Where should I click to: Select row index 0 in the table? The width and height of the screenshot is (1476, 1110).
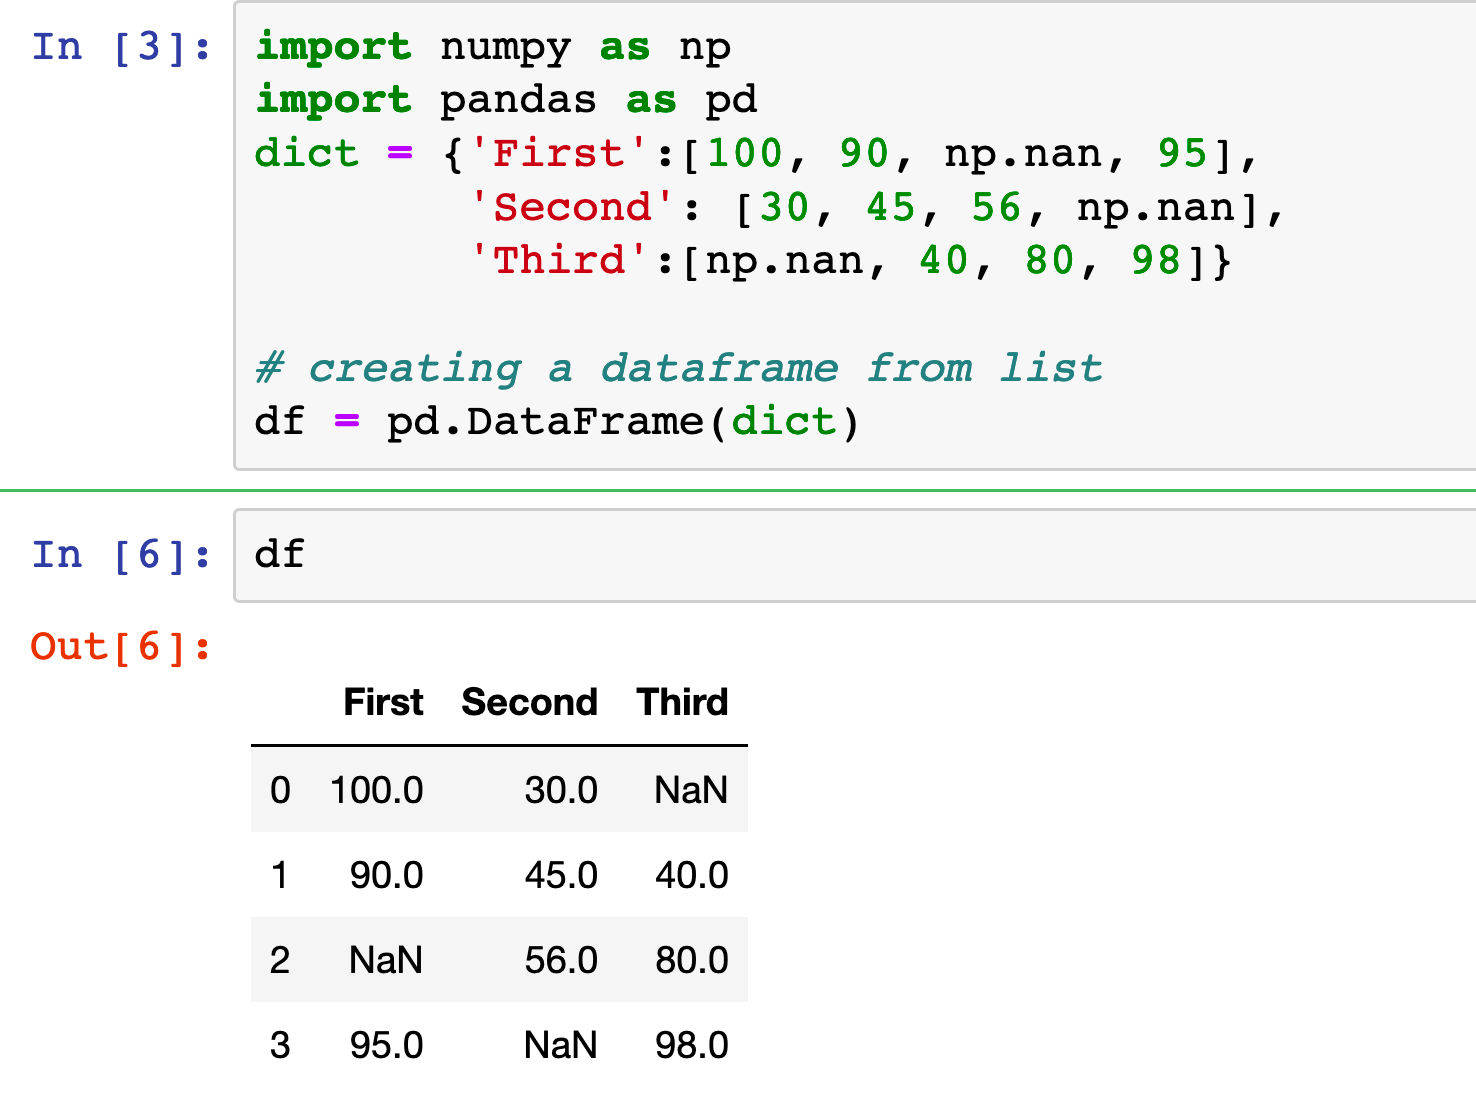pyautogui.click(x=280, y=790)
